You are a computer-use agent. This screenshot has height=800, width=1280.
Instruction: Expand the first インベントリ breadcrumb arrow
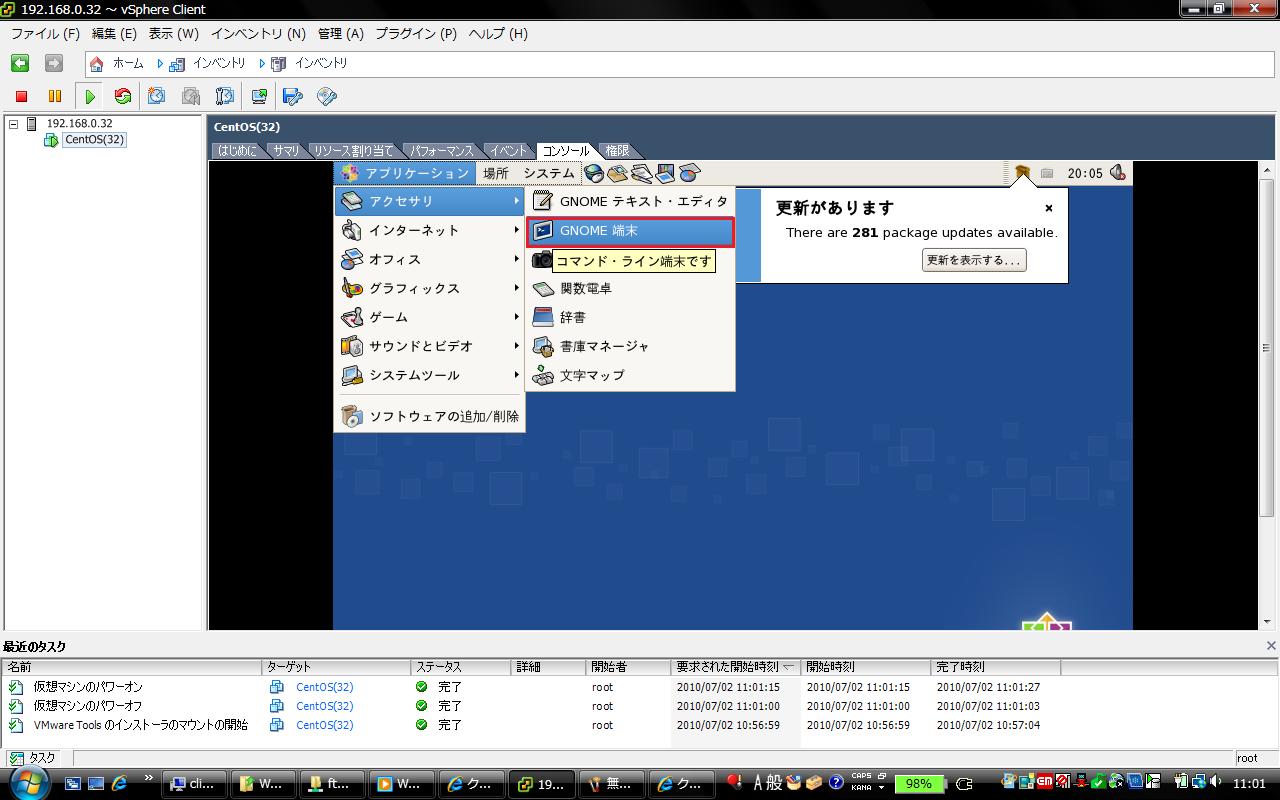tap(160, 63)
